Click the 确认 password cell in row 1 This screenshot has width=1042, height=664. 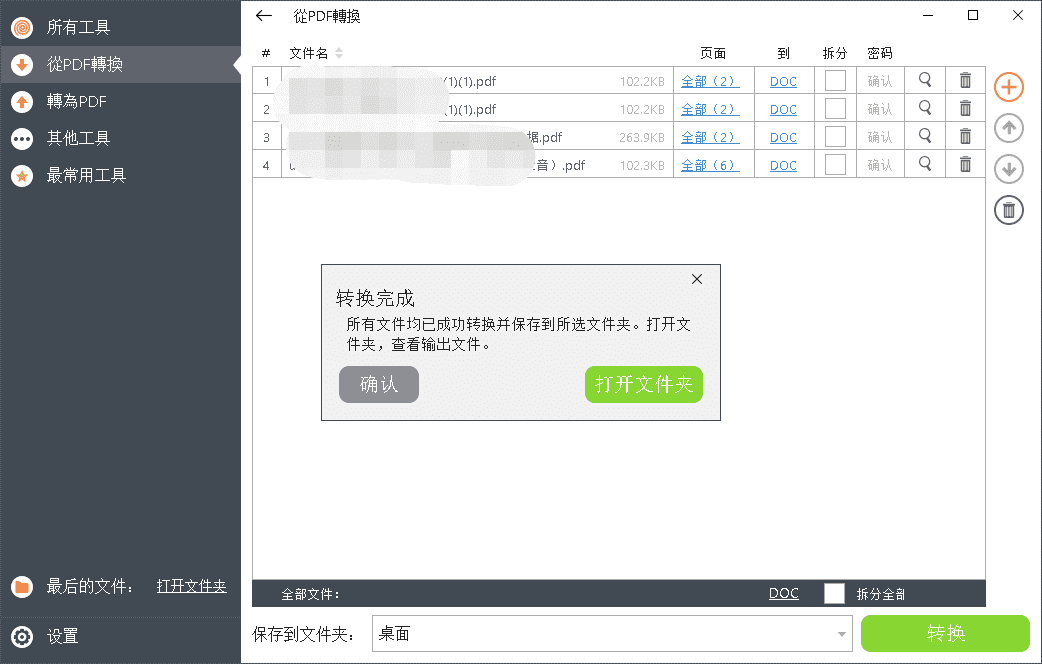[880, 82]
